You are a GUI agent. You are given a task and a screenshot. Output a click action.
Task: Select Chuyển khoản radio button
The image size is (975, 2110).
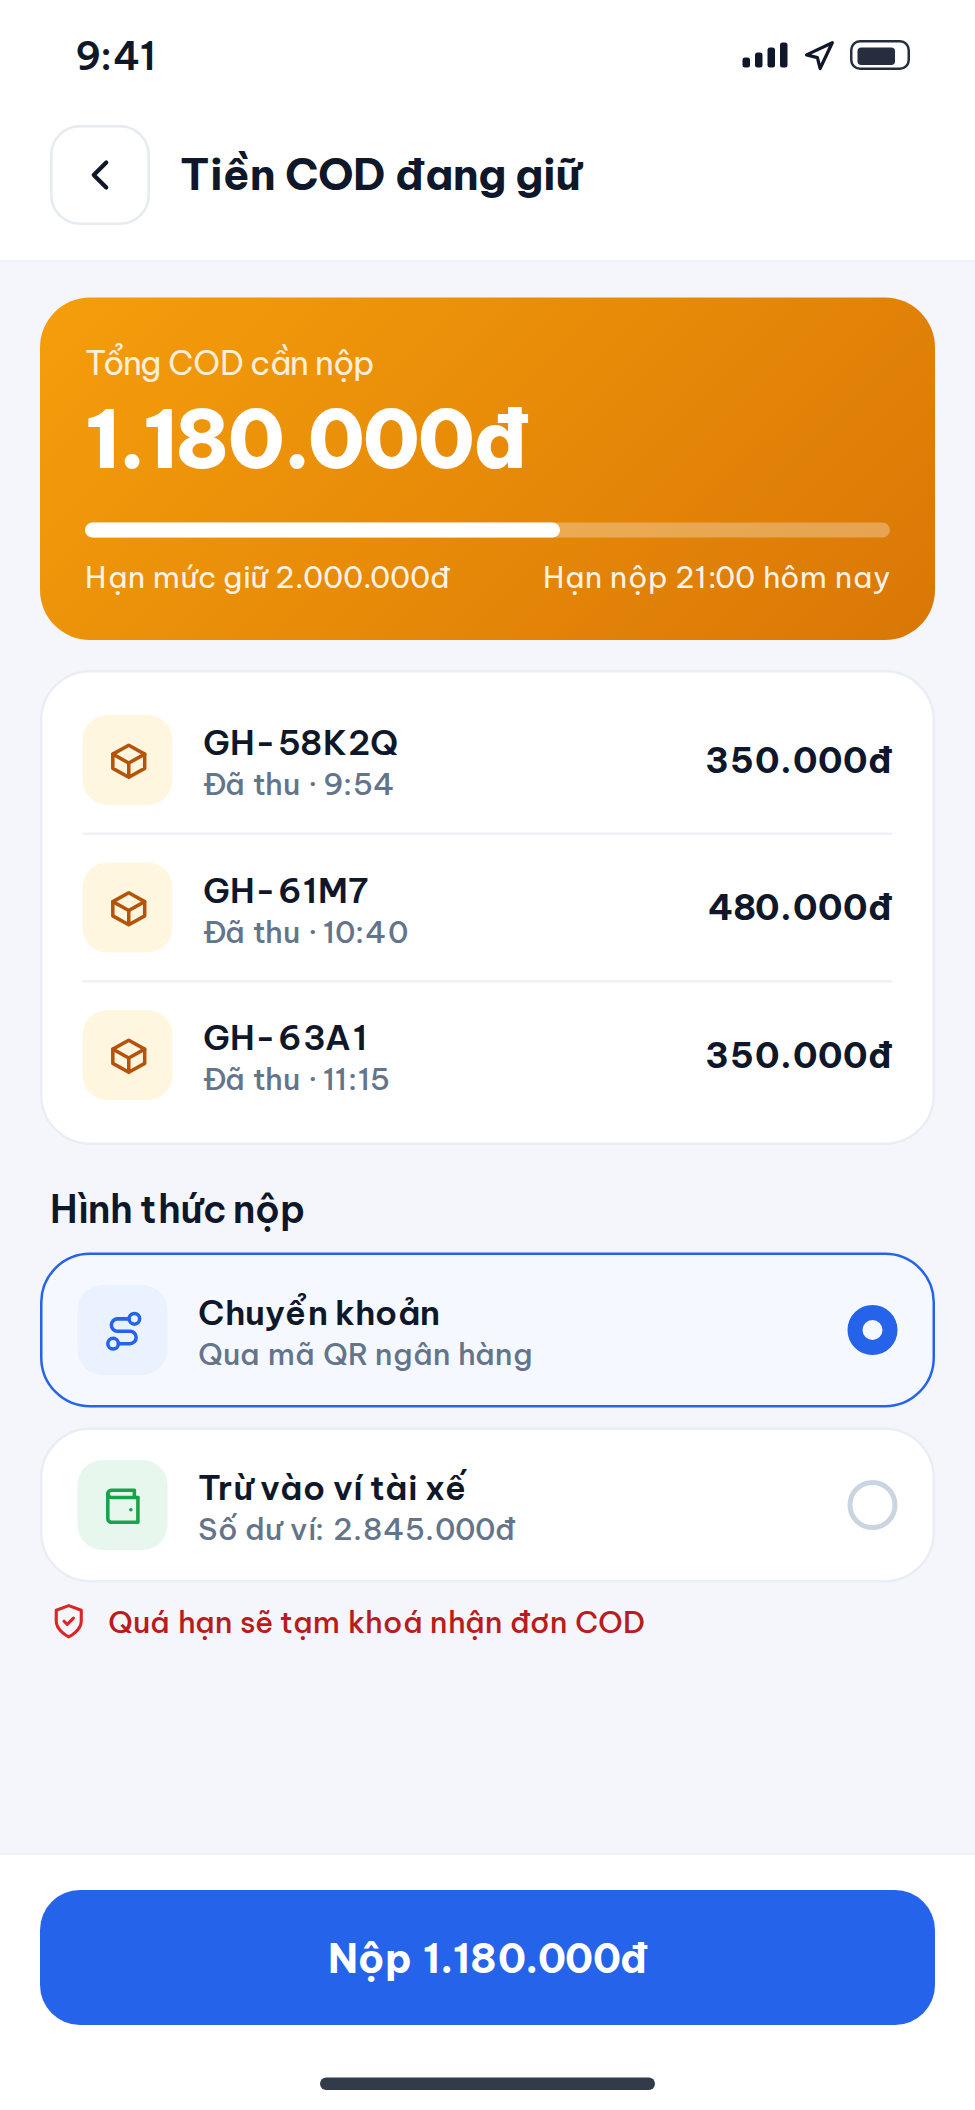[872, 1330]
